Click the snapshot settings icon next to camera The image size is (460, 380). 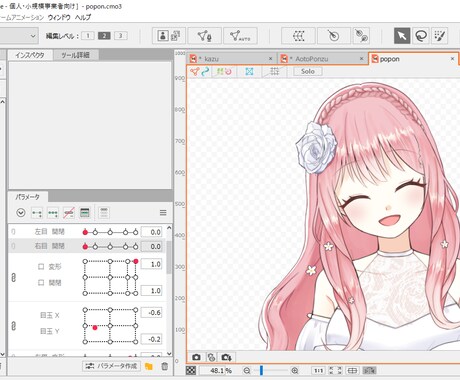point(211,357)
